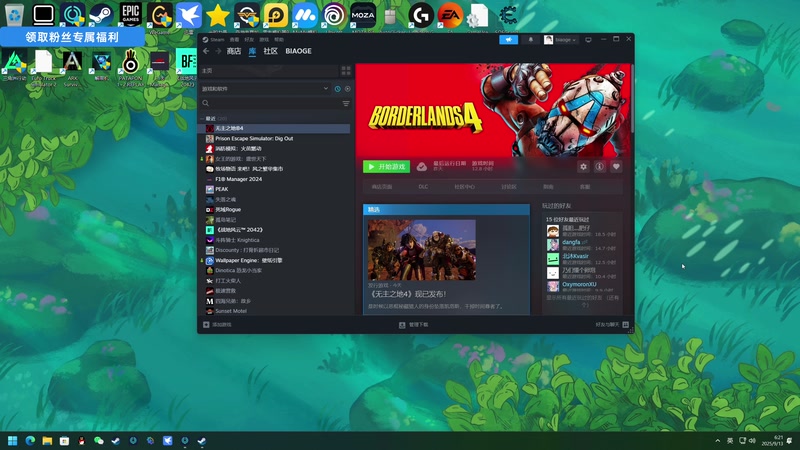Viewport: 800px width, 450px height.
Task: Open File Explorer from the taskbar
Action: [47, 441]
